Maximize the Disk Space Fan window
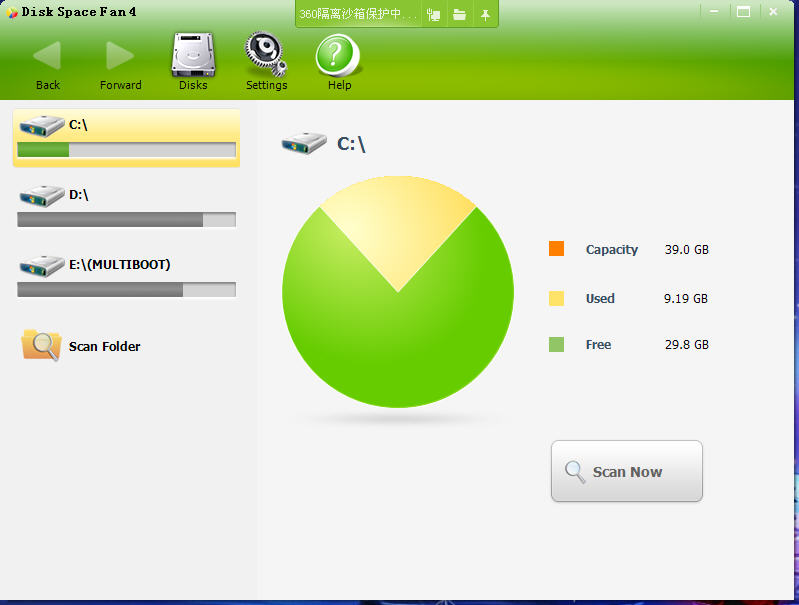 point(743,11)
